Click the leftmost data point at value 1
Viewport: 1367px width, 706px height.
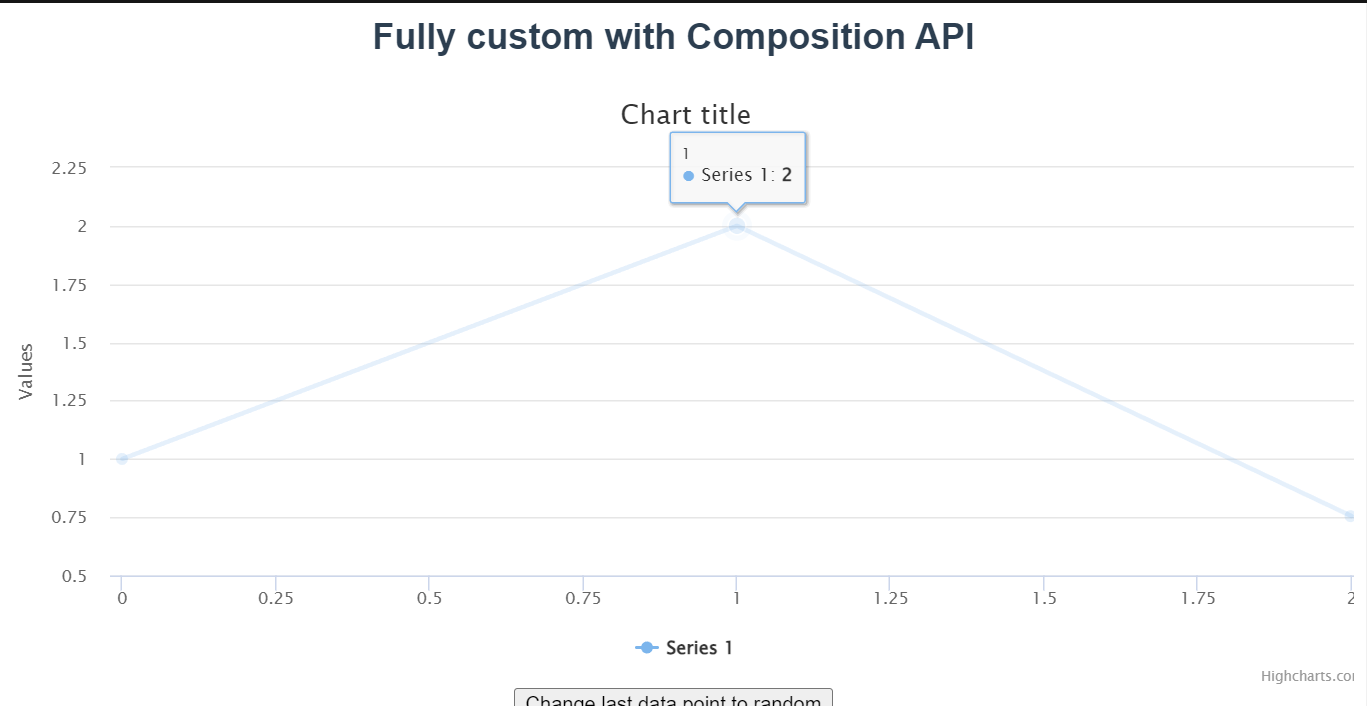pyautogui.click(x=121, y=459)
